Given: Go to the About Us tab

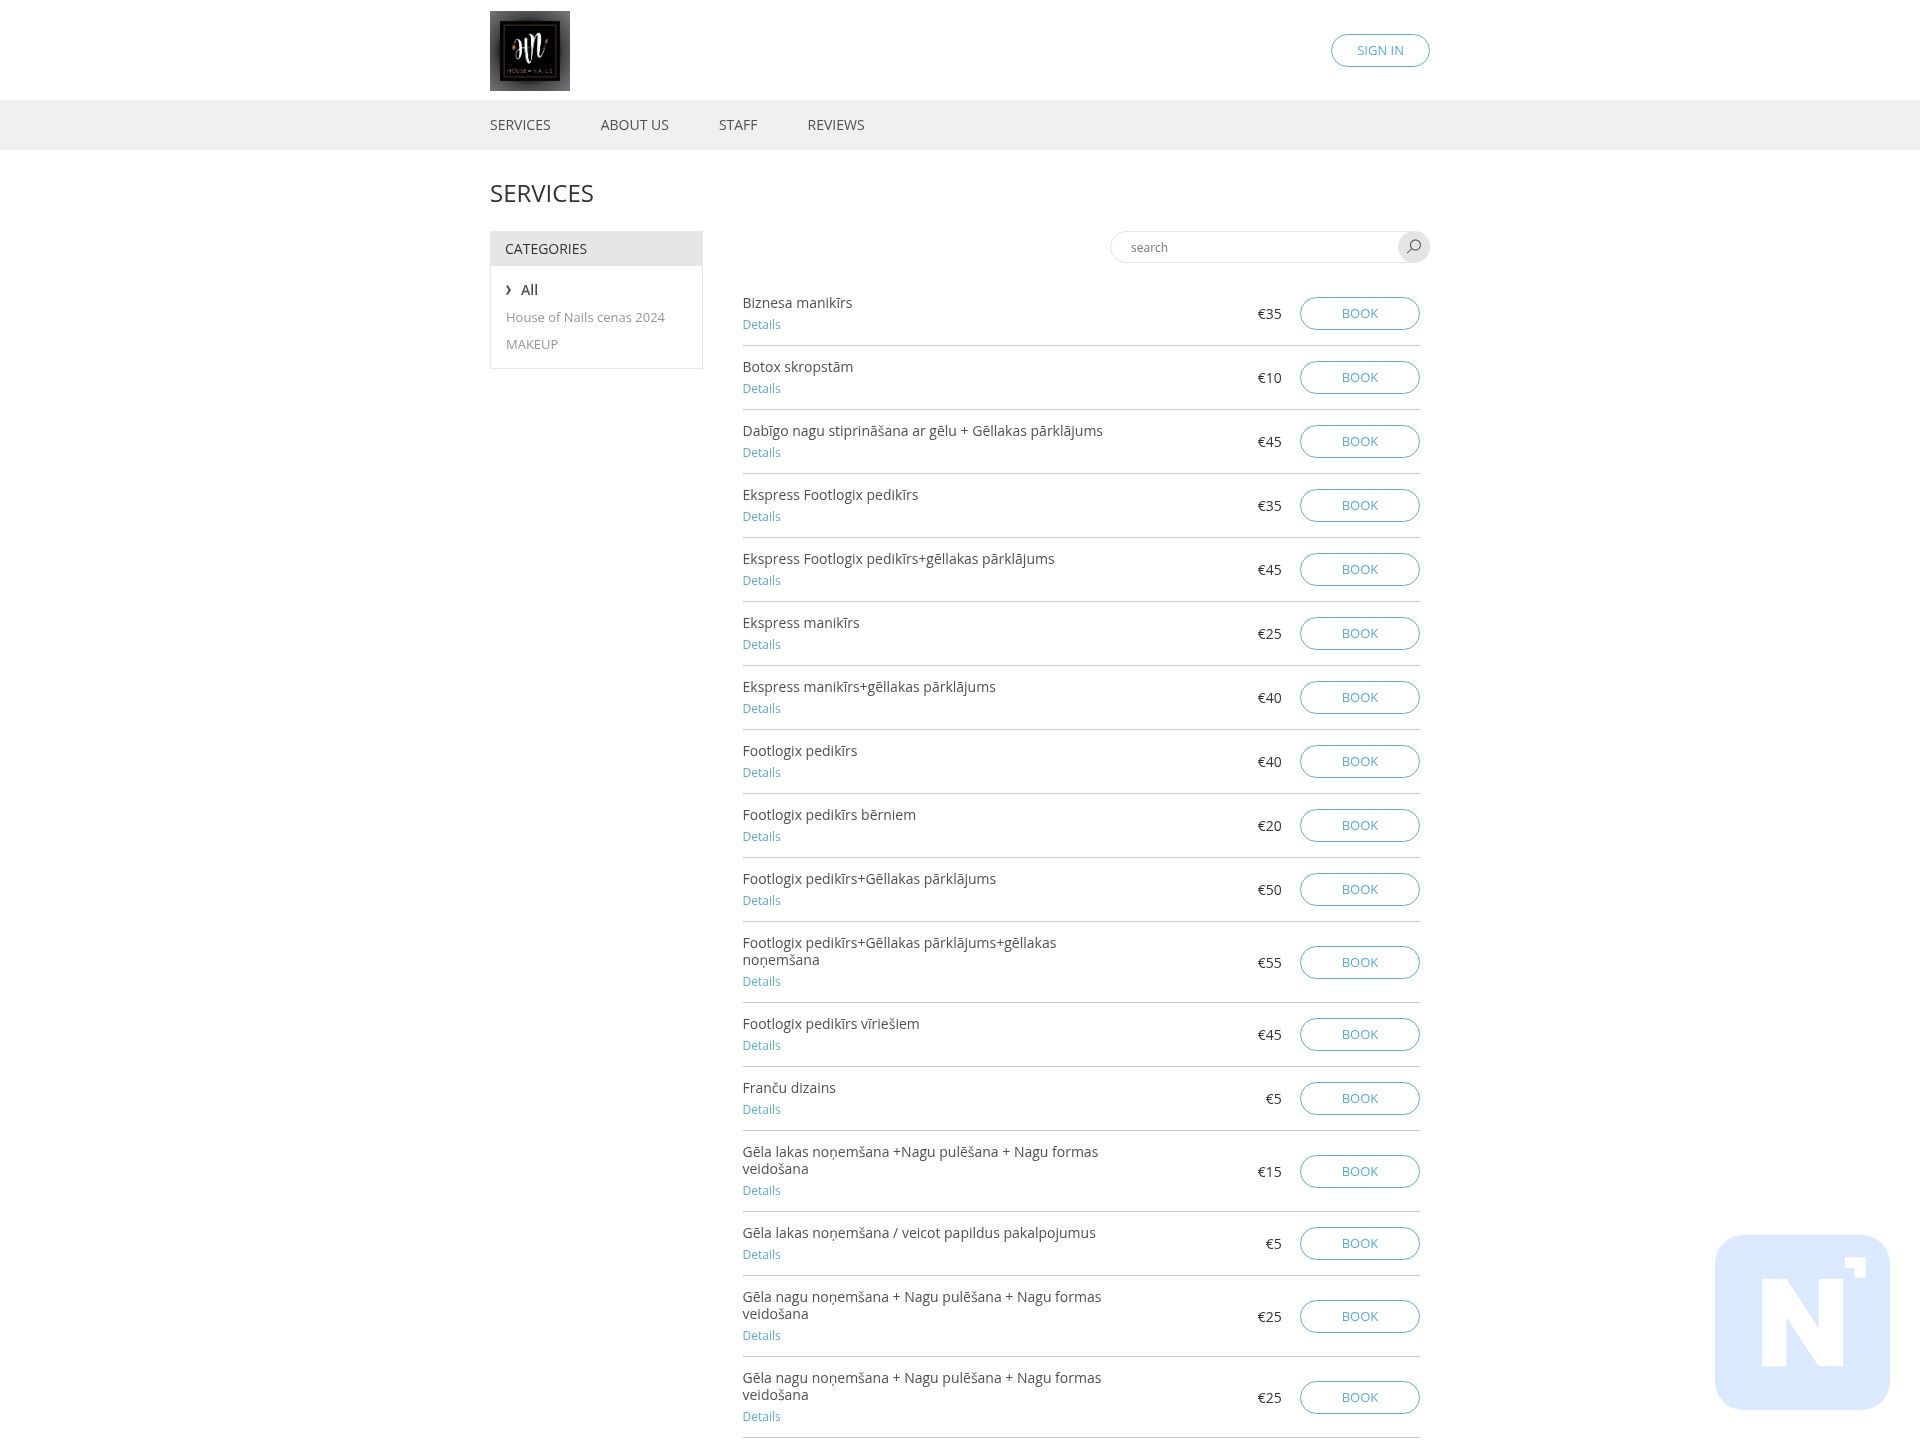Looking at the screenshot, I should pos(634,125).
